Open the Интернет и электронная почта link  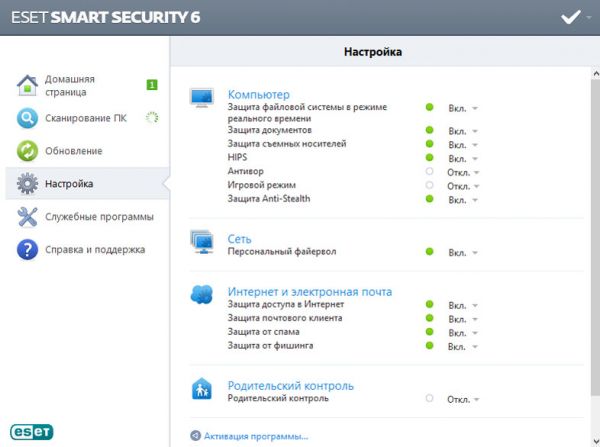point(310,292)
